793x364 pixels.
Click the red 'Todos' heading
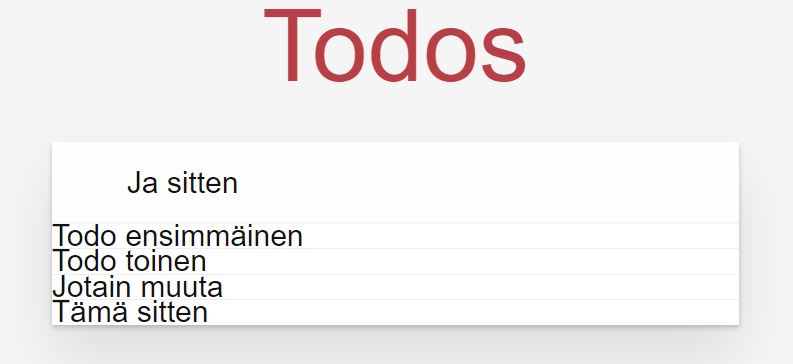pyautogui.click(x=395, y=47)
